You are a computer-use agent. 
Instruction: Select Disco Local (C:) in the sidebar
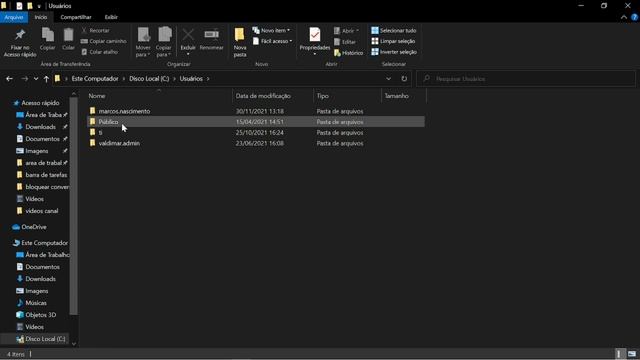(45, 339)
